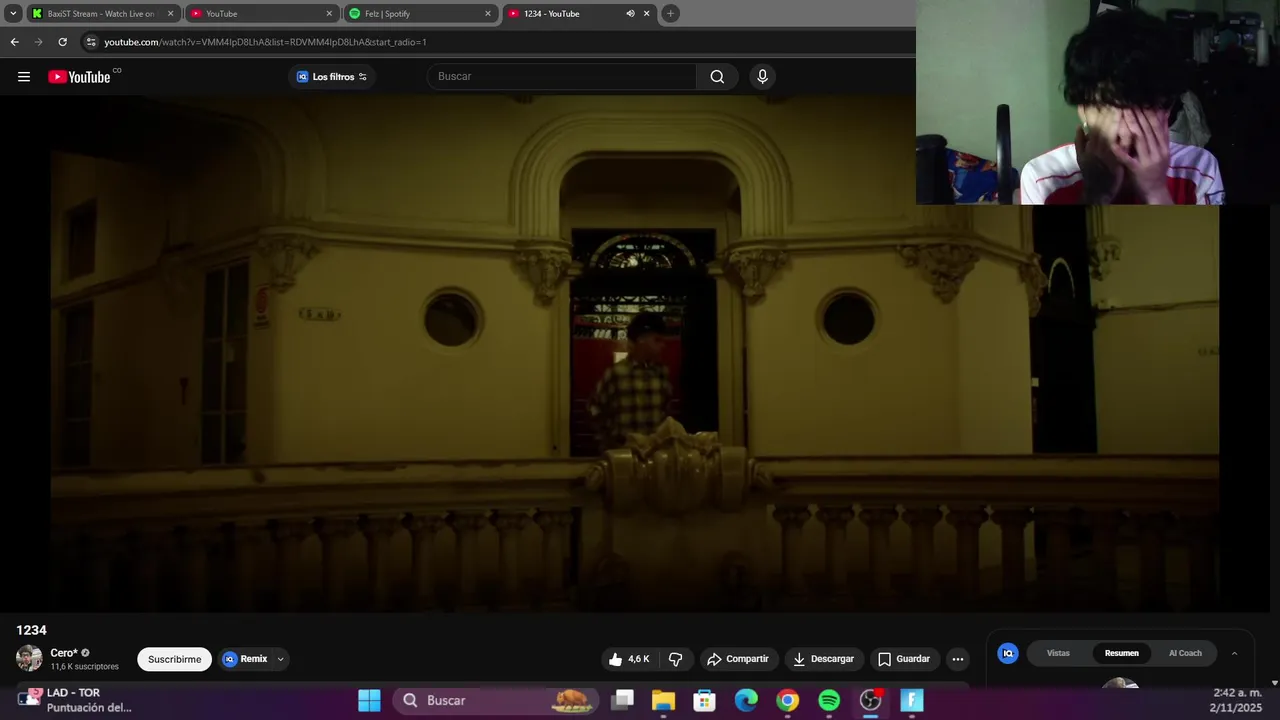This screenshot has height=720, width=1280.
Task: Open the tab search dropdown
Action: pyautogui.click(x=13, y=14)
